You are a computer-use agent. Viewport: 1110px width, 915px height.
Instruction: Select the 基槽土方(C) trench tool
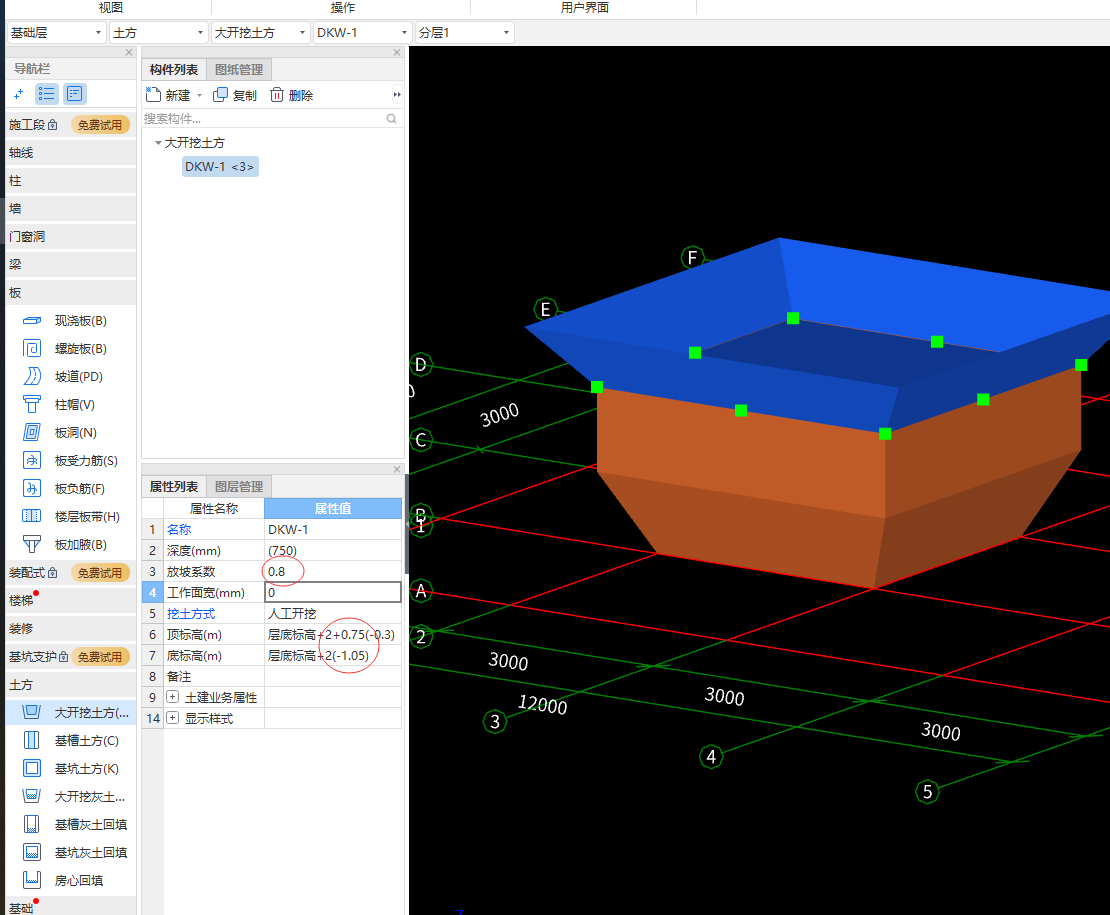tap(71, 740)
